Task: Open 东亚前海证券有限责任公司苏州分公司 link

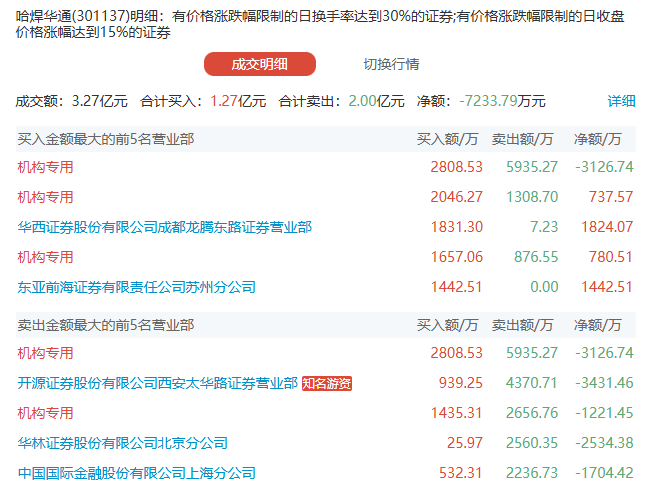Action: pos(137,287)
